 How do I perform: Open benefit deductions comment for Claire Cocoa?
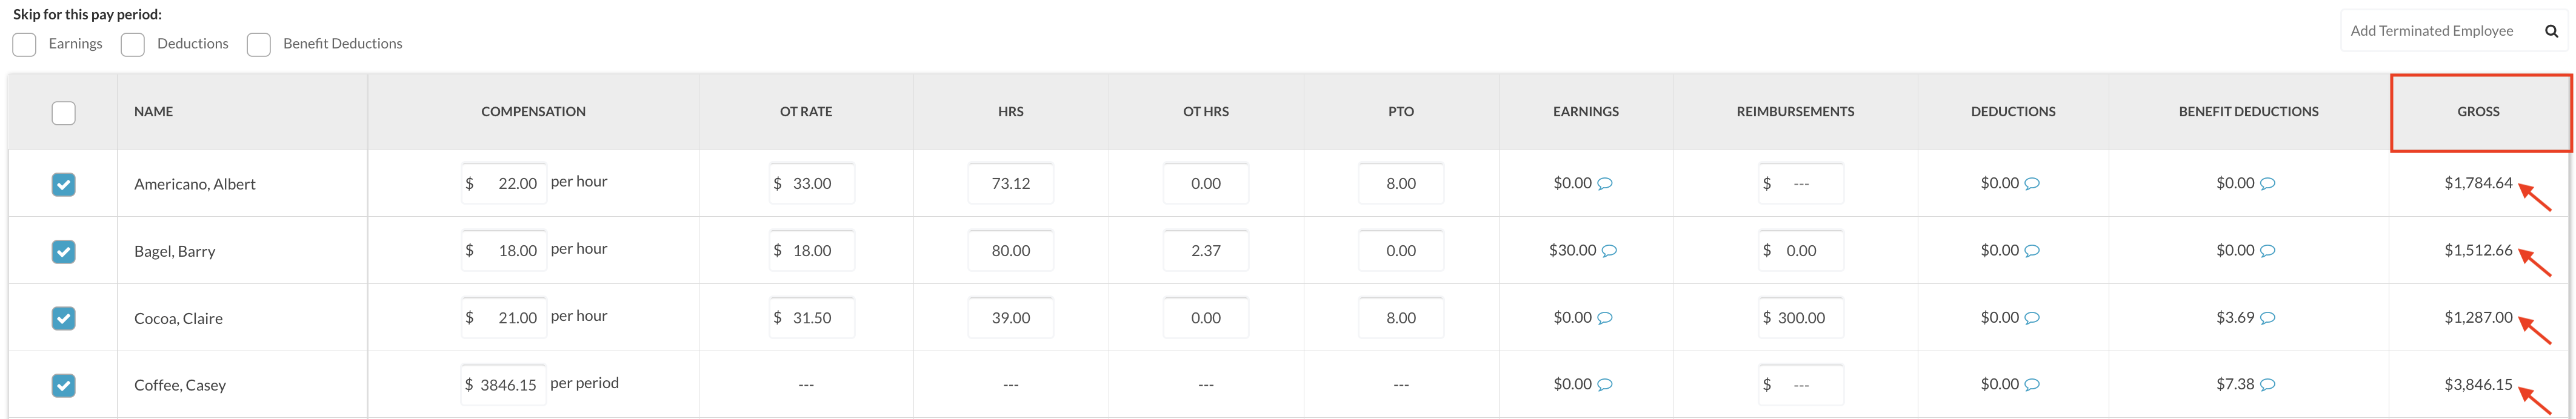coord(2268,318)
